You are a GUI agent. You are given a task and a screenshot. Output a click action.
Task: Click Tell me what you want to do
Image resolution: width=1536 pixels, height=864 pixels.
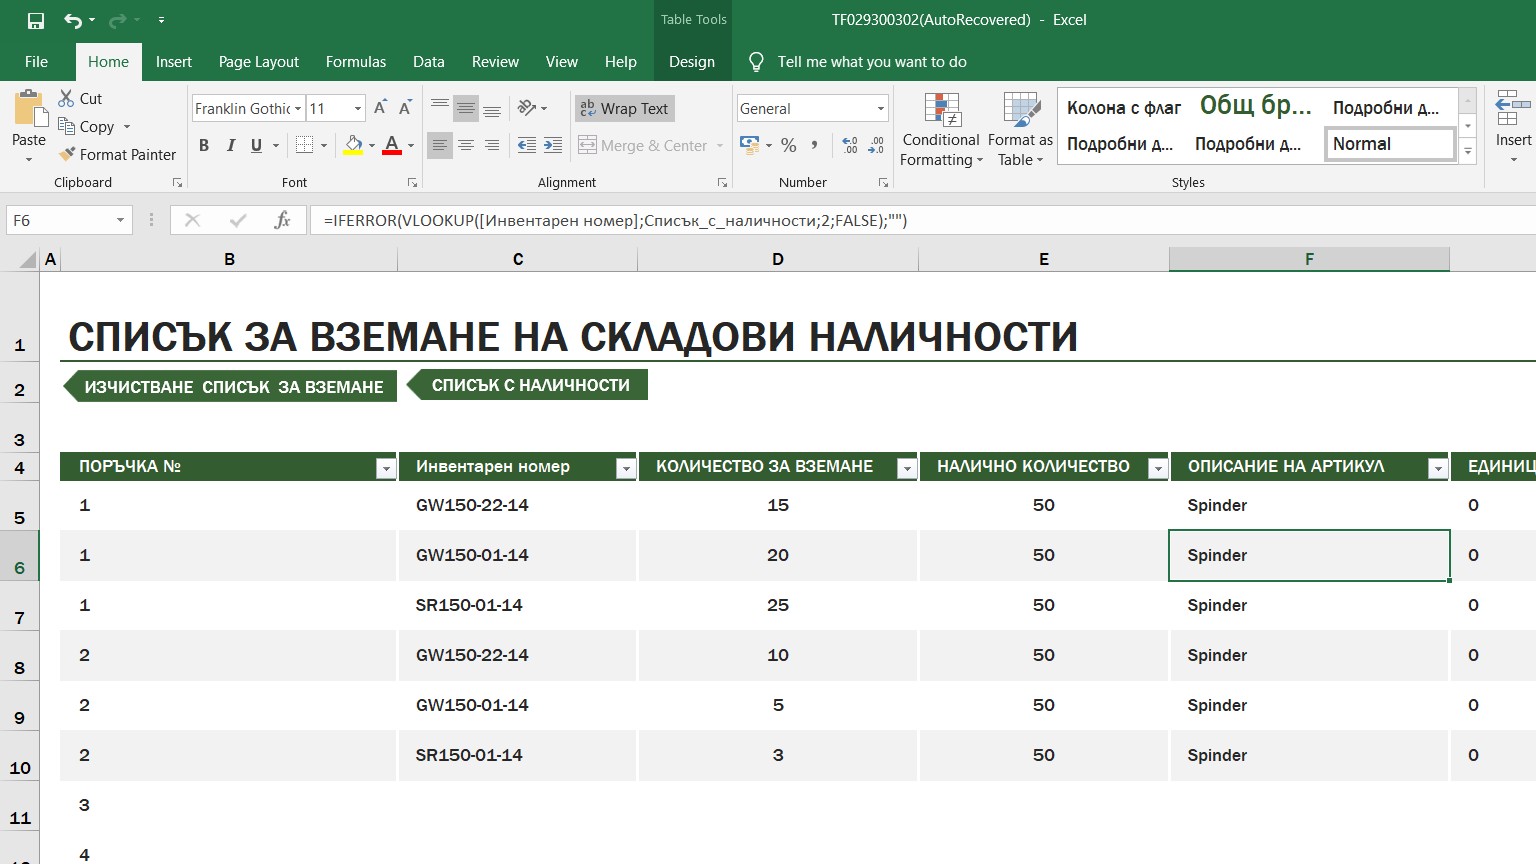coord(871,61)
